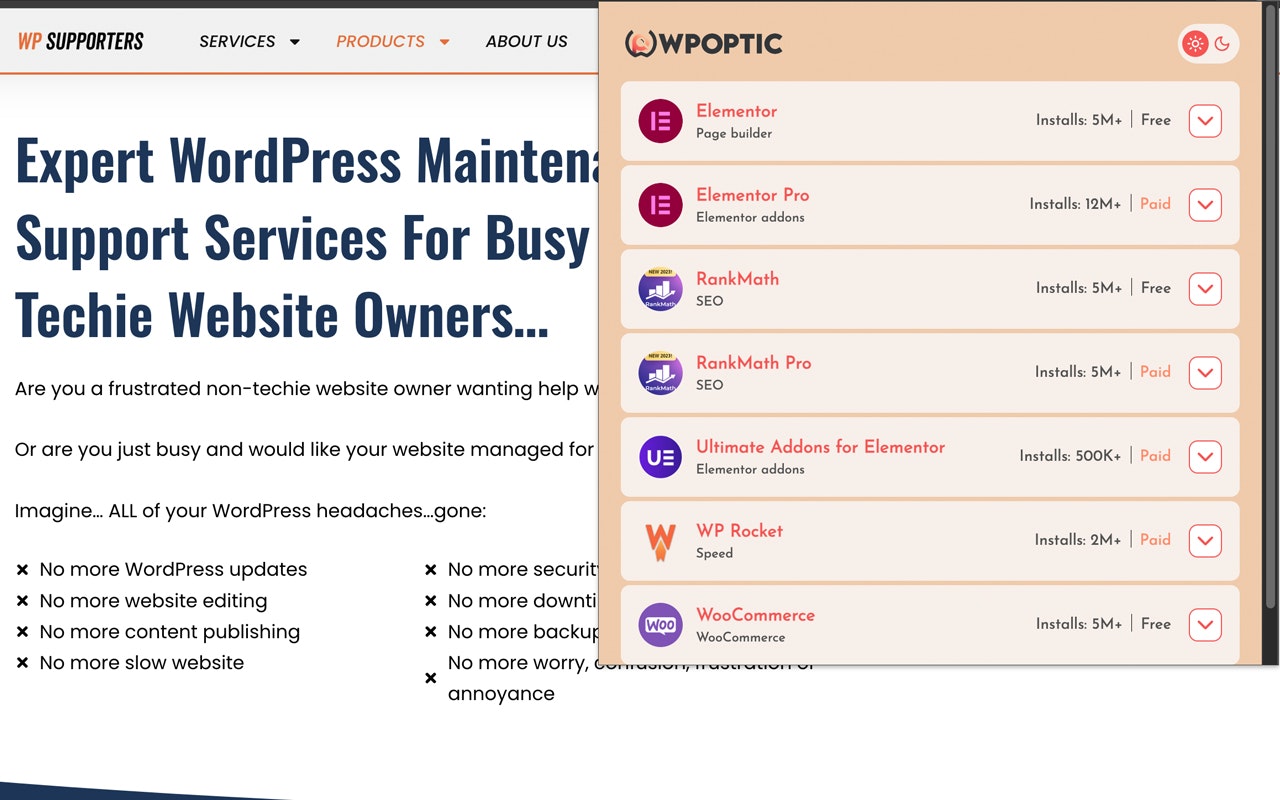This screenshot has width=1280, height=800.
Task: Click the page main headline
Action: coord(307,237)
